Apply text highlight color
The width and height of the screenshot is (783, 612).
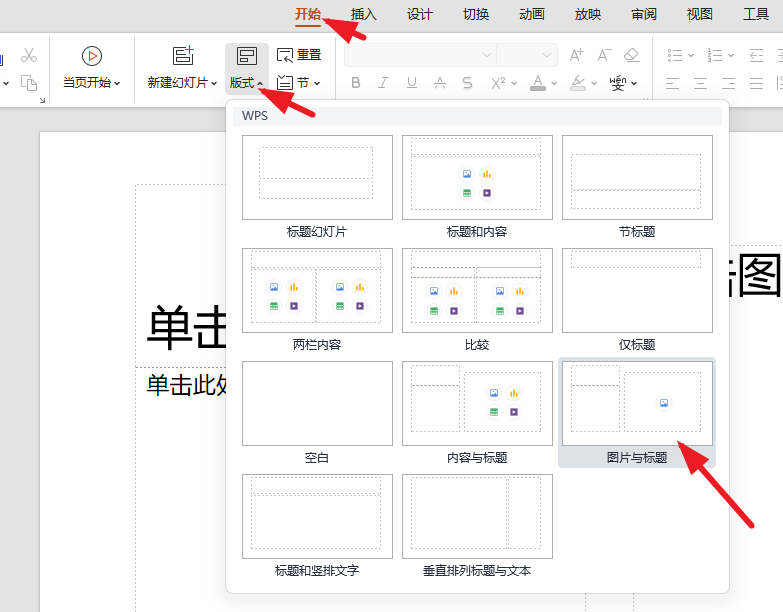point(578,83)
